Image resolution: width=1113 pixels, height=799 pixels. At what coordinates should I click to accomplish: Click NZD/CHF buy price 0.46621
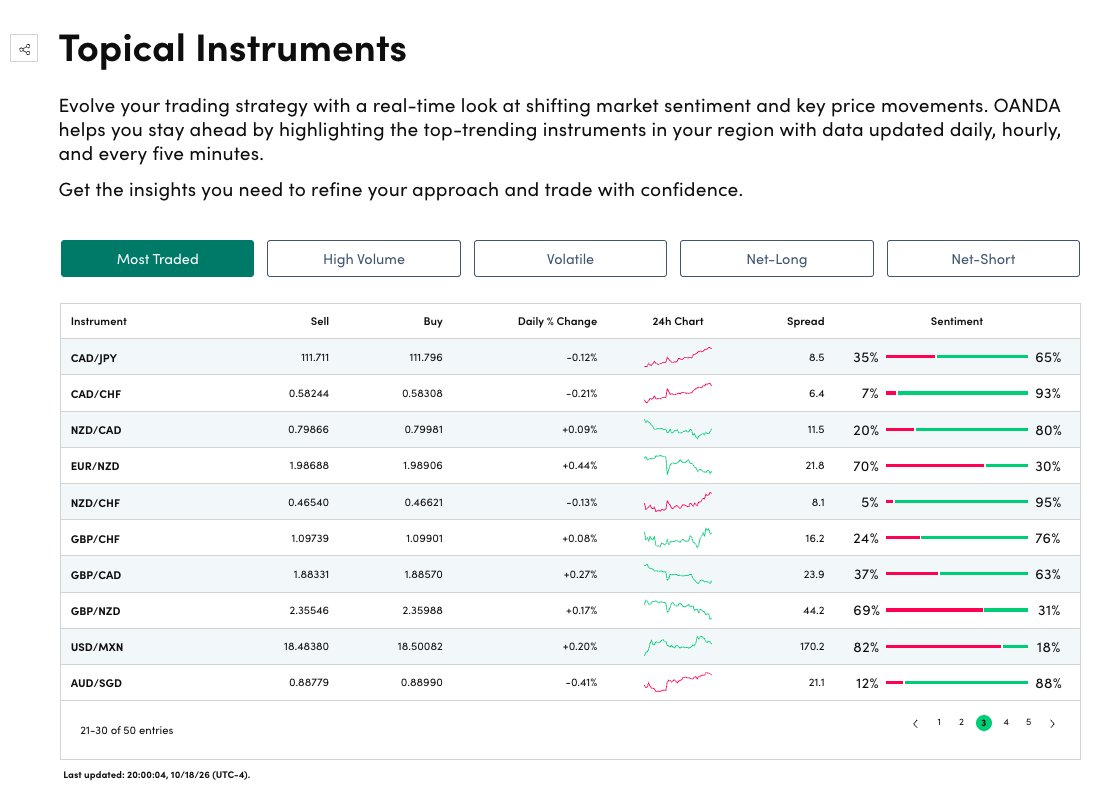424,502
